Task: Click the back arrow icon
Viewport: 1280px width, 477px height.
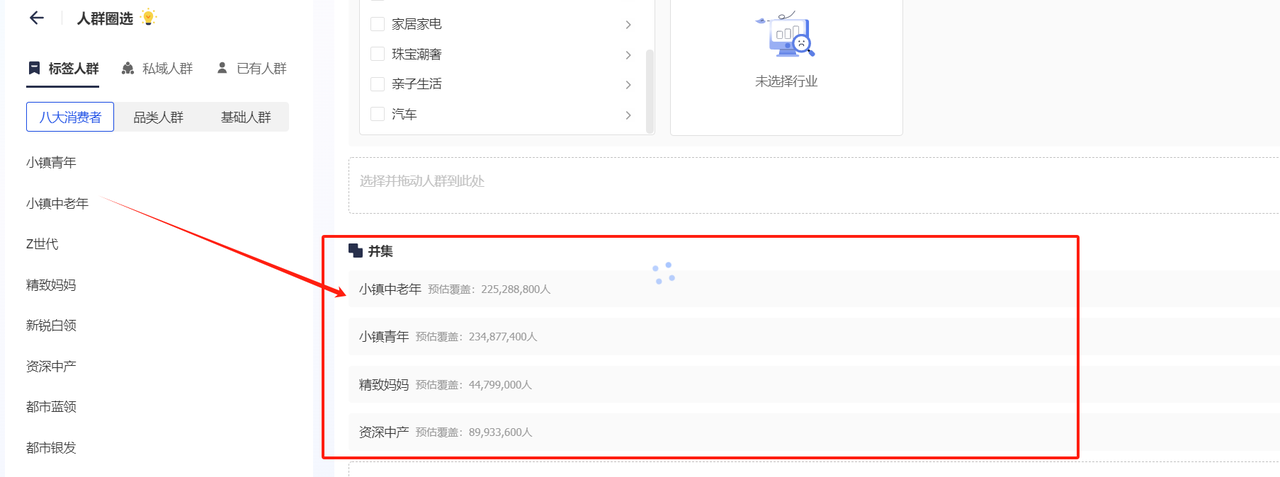Action: coord(37,18)
